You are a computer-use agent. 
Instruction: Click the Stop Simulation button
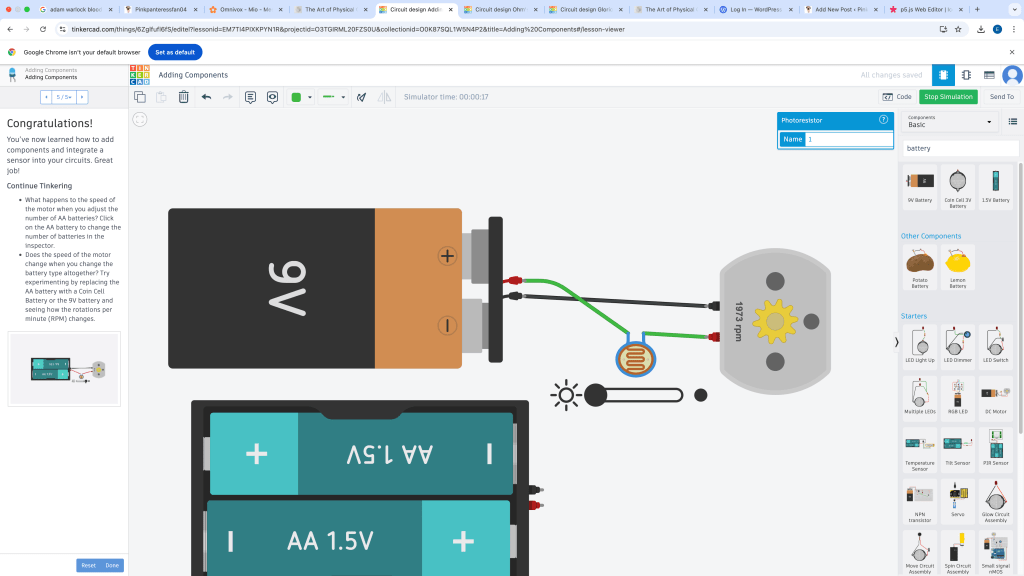[x=947, y=97]
